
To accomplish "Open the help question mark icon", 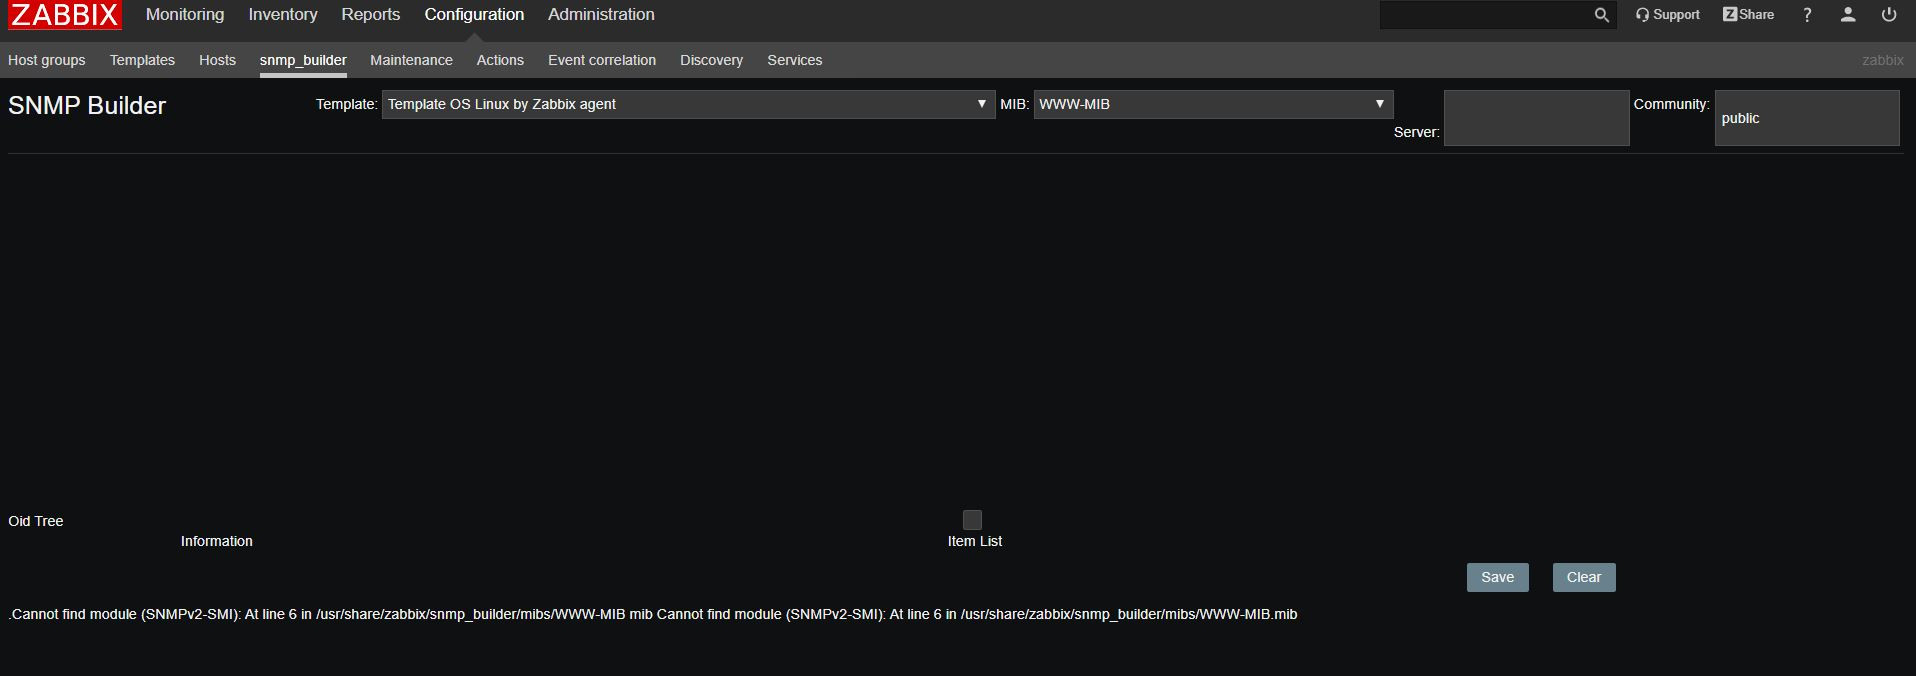I will pyautogui.click(x=1807, y=15).
